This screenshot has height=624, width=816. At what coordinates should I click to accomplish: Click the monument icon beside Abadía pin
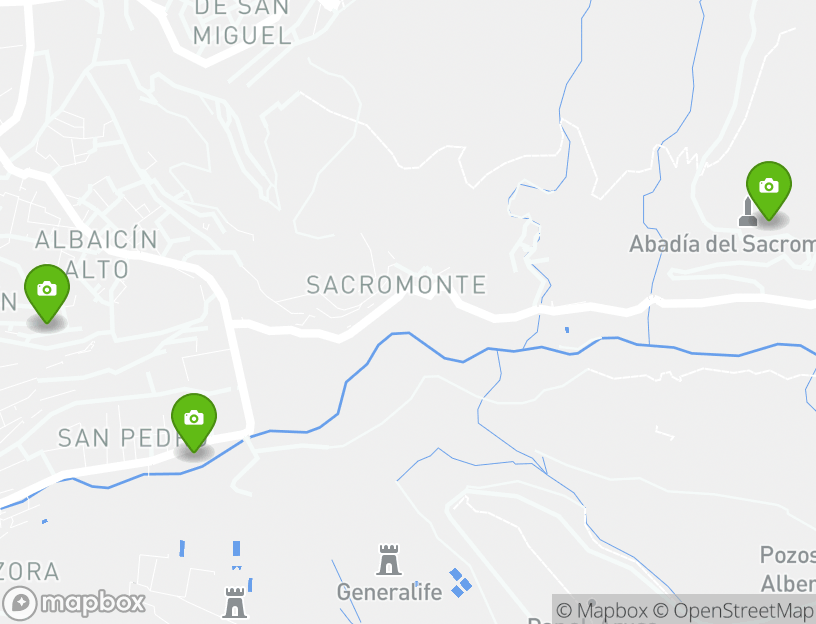748,212
